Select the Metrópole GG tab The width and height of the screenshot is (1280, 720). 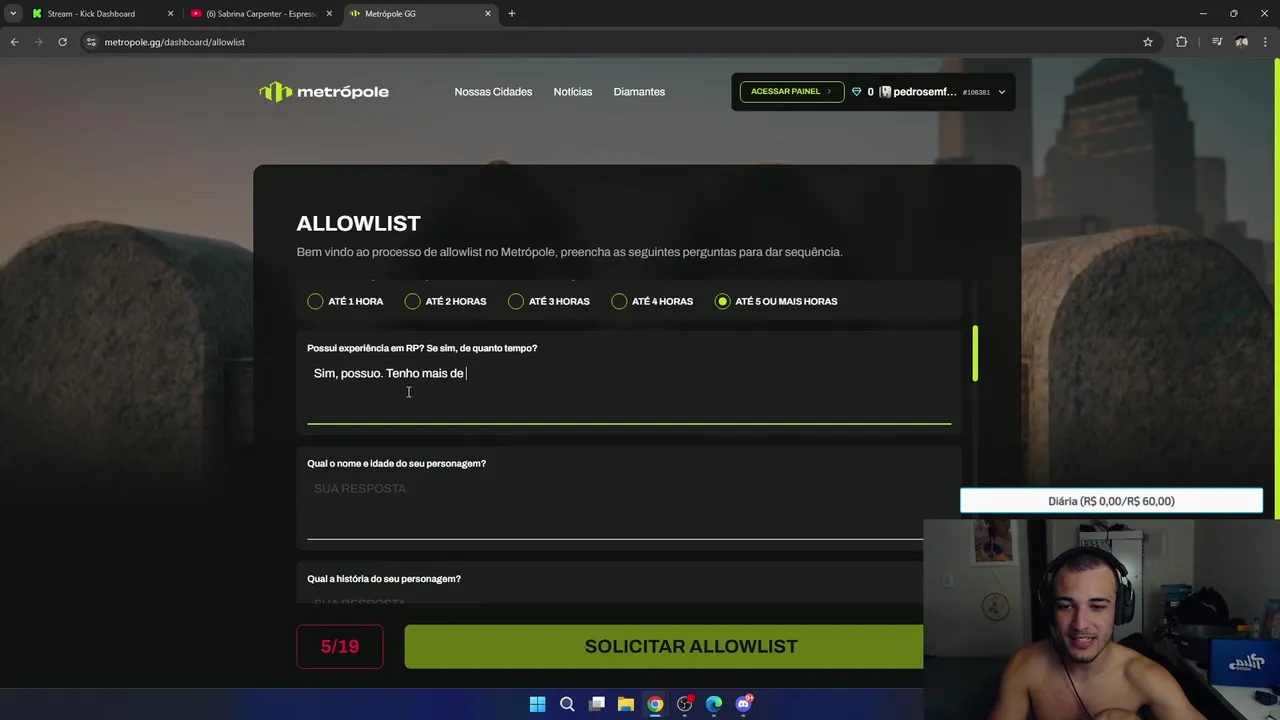coord(420,14)
